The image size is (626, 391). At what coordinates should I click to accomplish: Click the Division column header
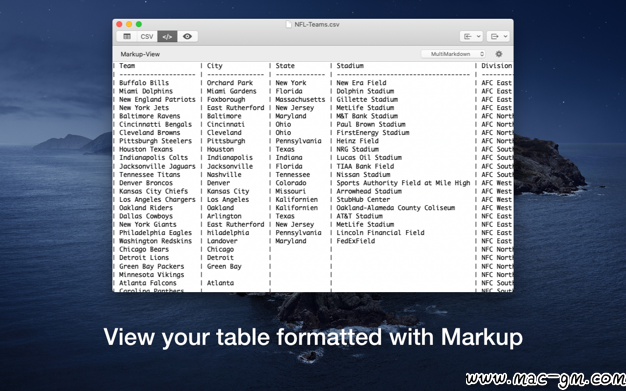(497, 65)
